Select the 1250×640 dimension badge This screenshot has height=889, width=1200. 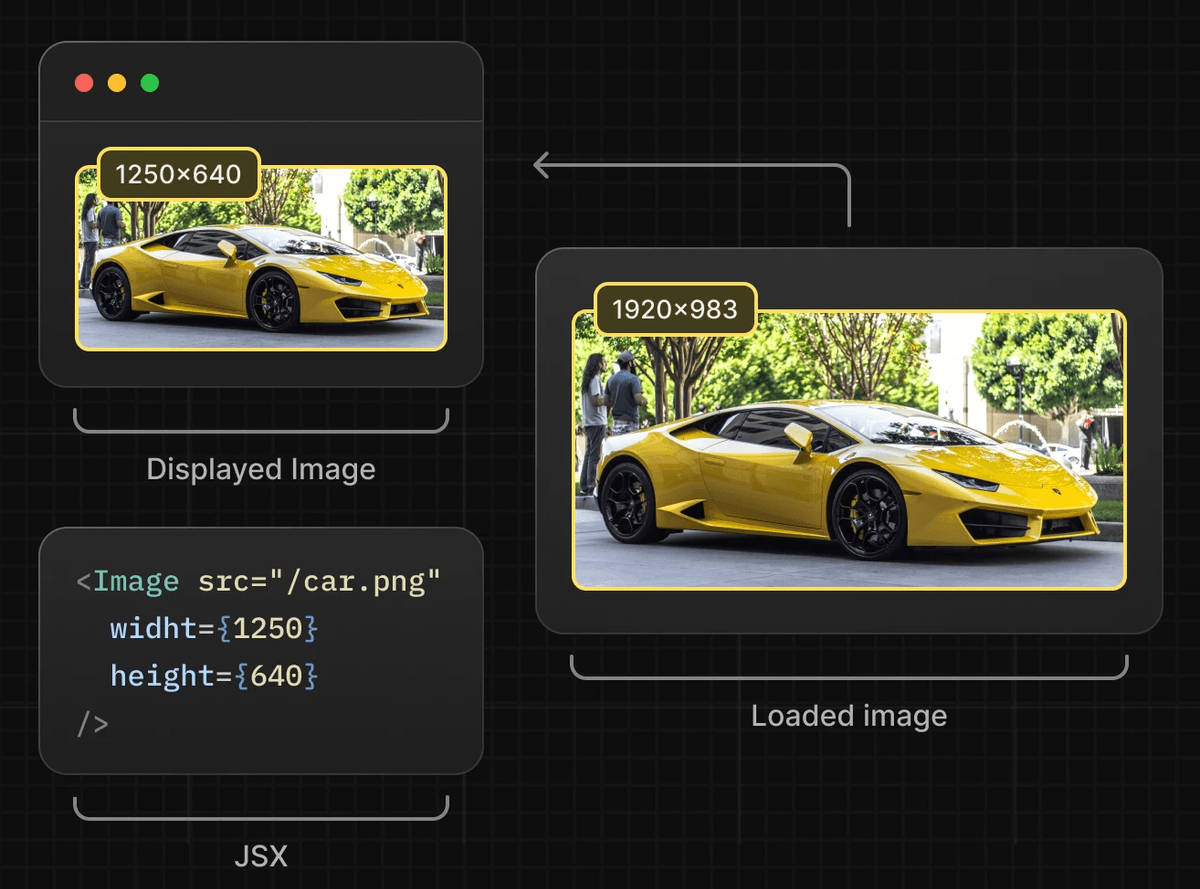[x=178, y=174]
